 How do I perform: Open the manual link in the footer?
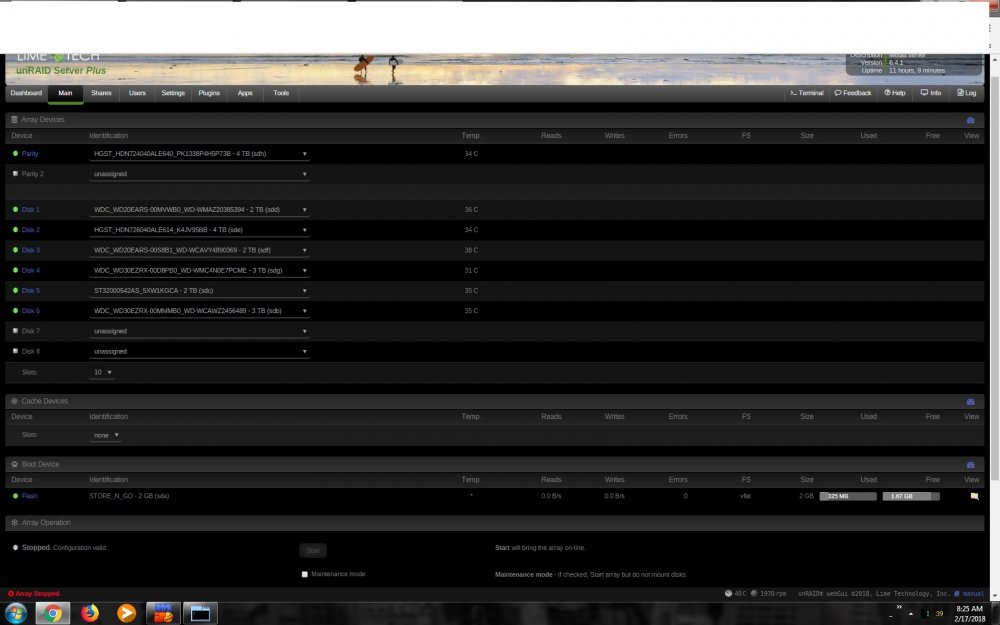[x=969, y=594]
